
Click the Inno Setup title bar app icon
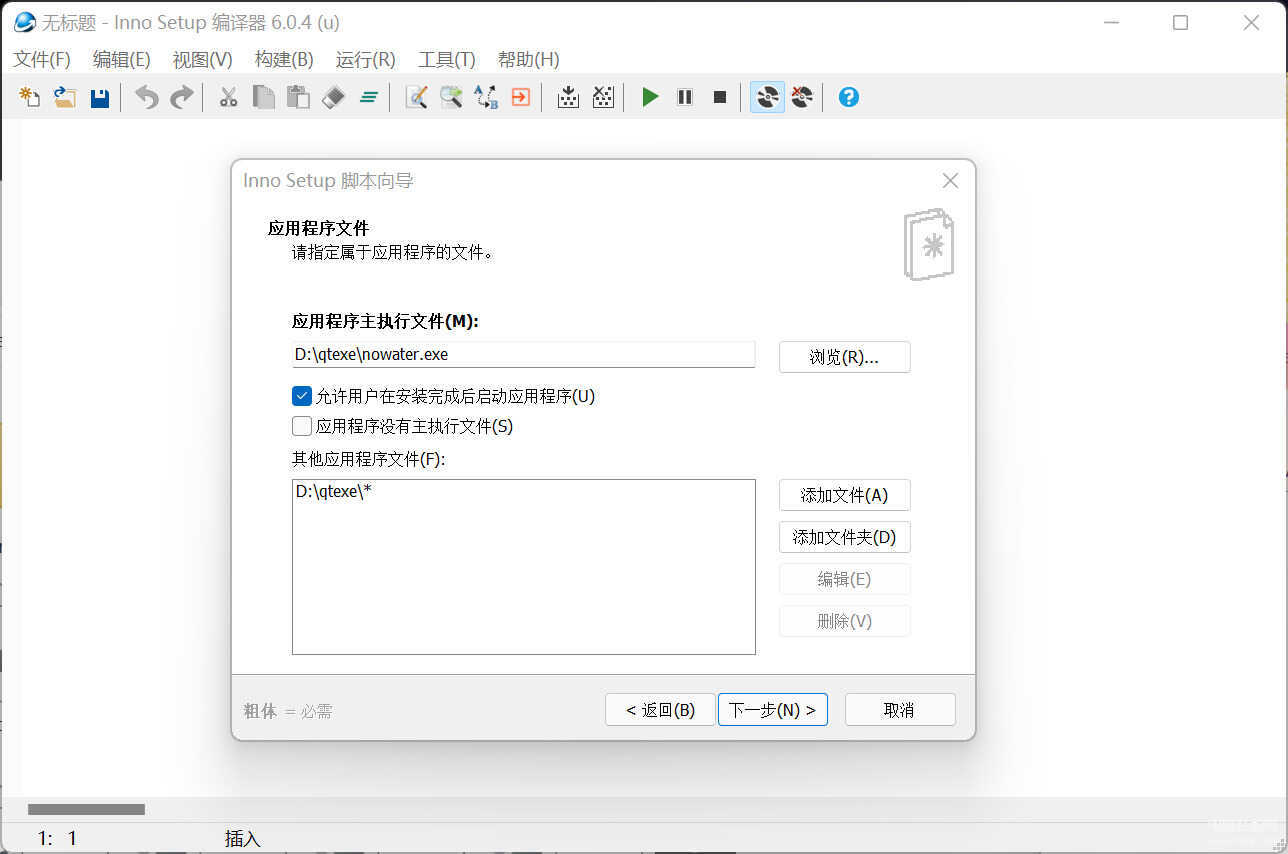coord(24,22)
